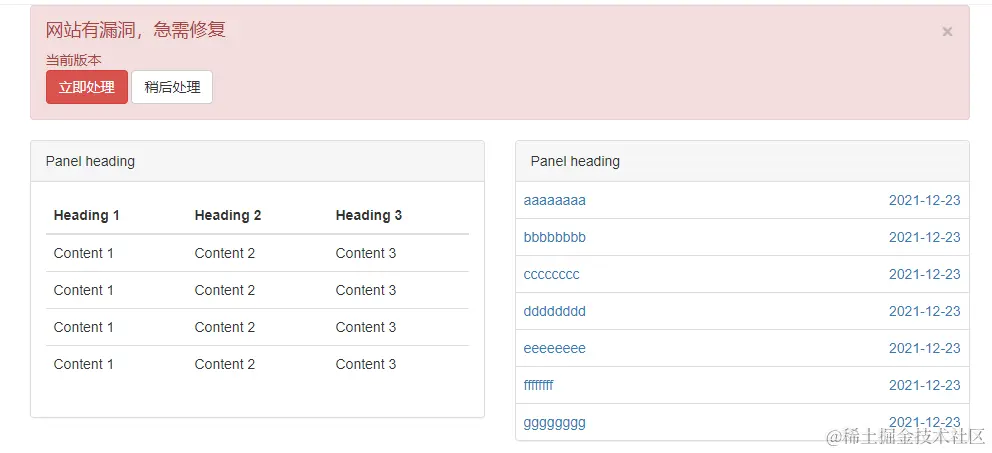This screenshot has width=992, height=453.
Task: Click the left Panel heading title
Action: click(x=90, y=161)
